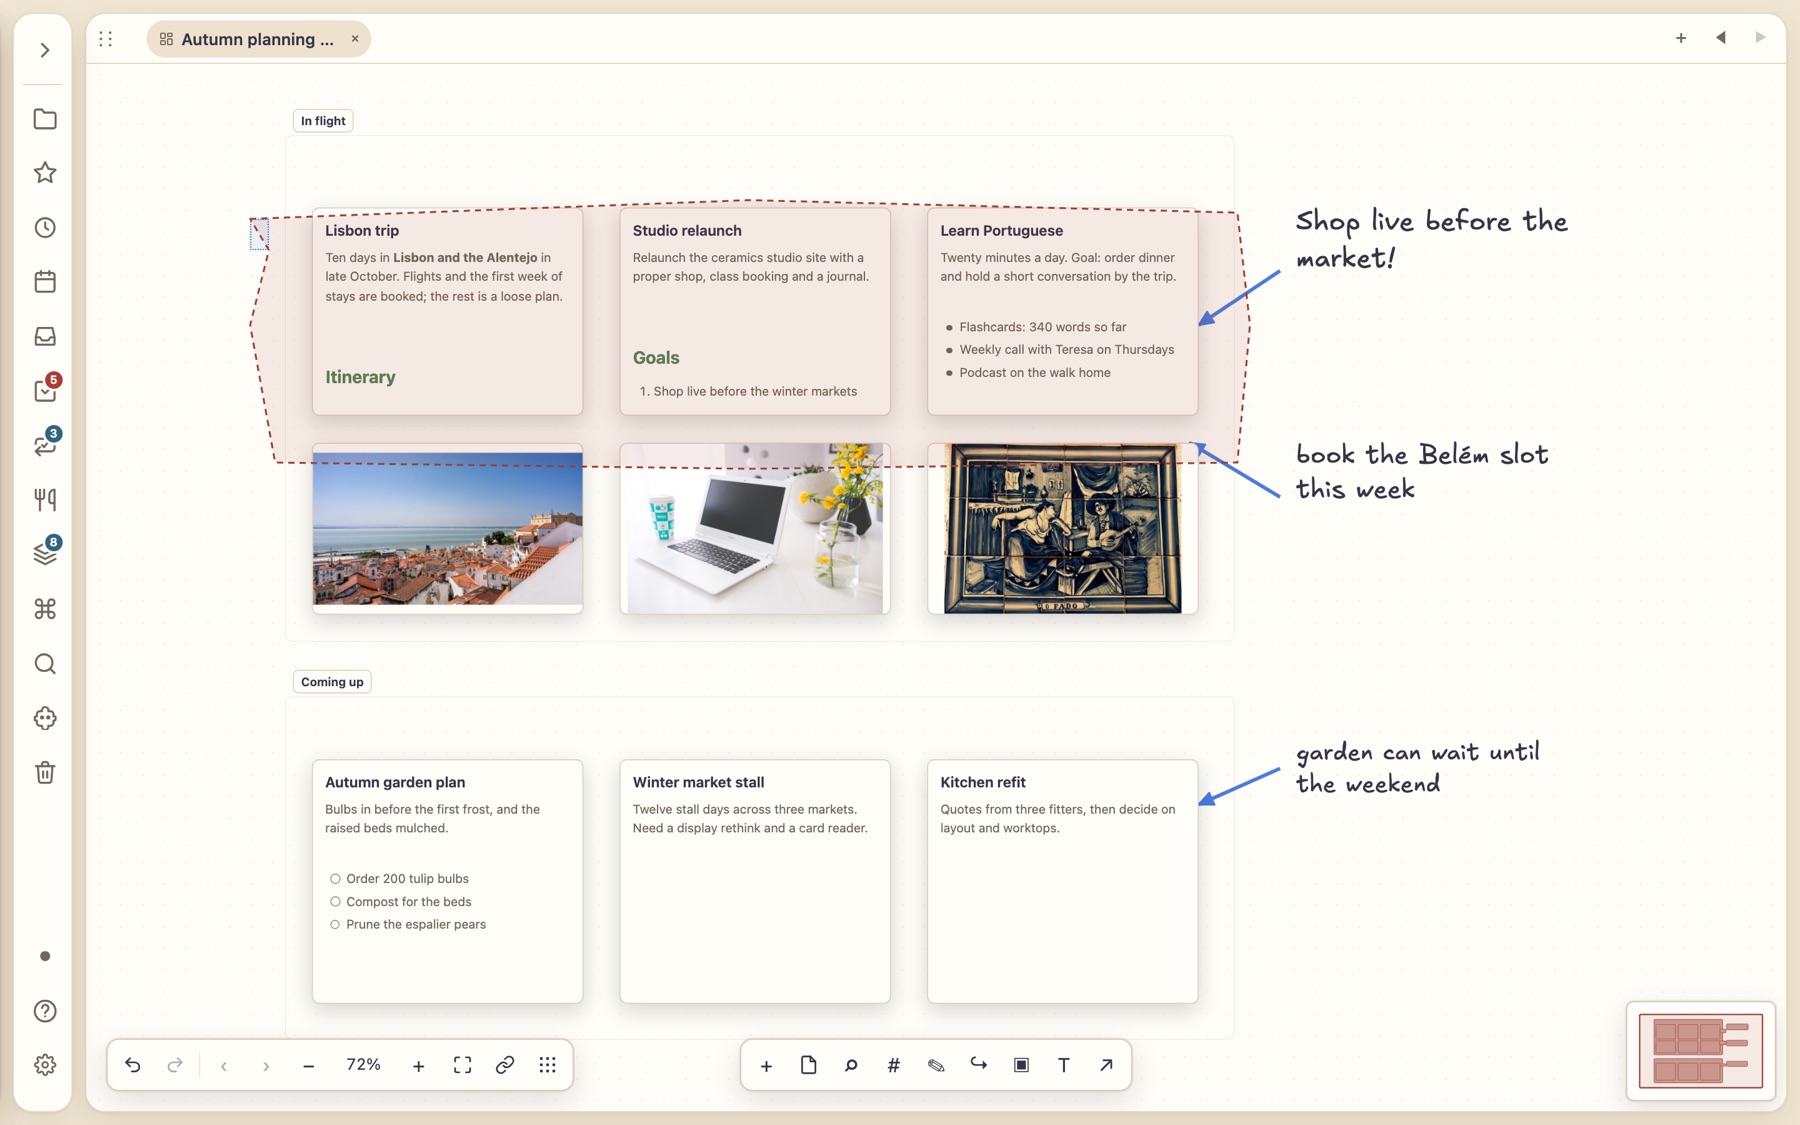
Task: Select the arrow tool in canvas toolbar
Action: point(1106,1065)
